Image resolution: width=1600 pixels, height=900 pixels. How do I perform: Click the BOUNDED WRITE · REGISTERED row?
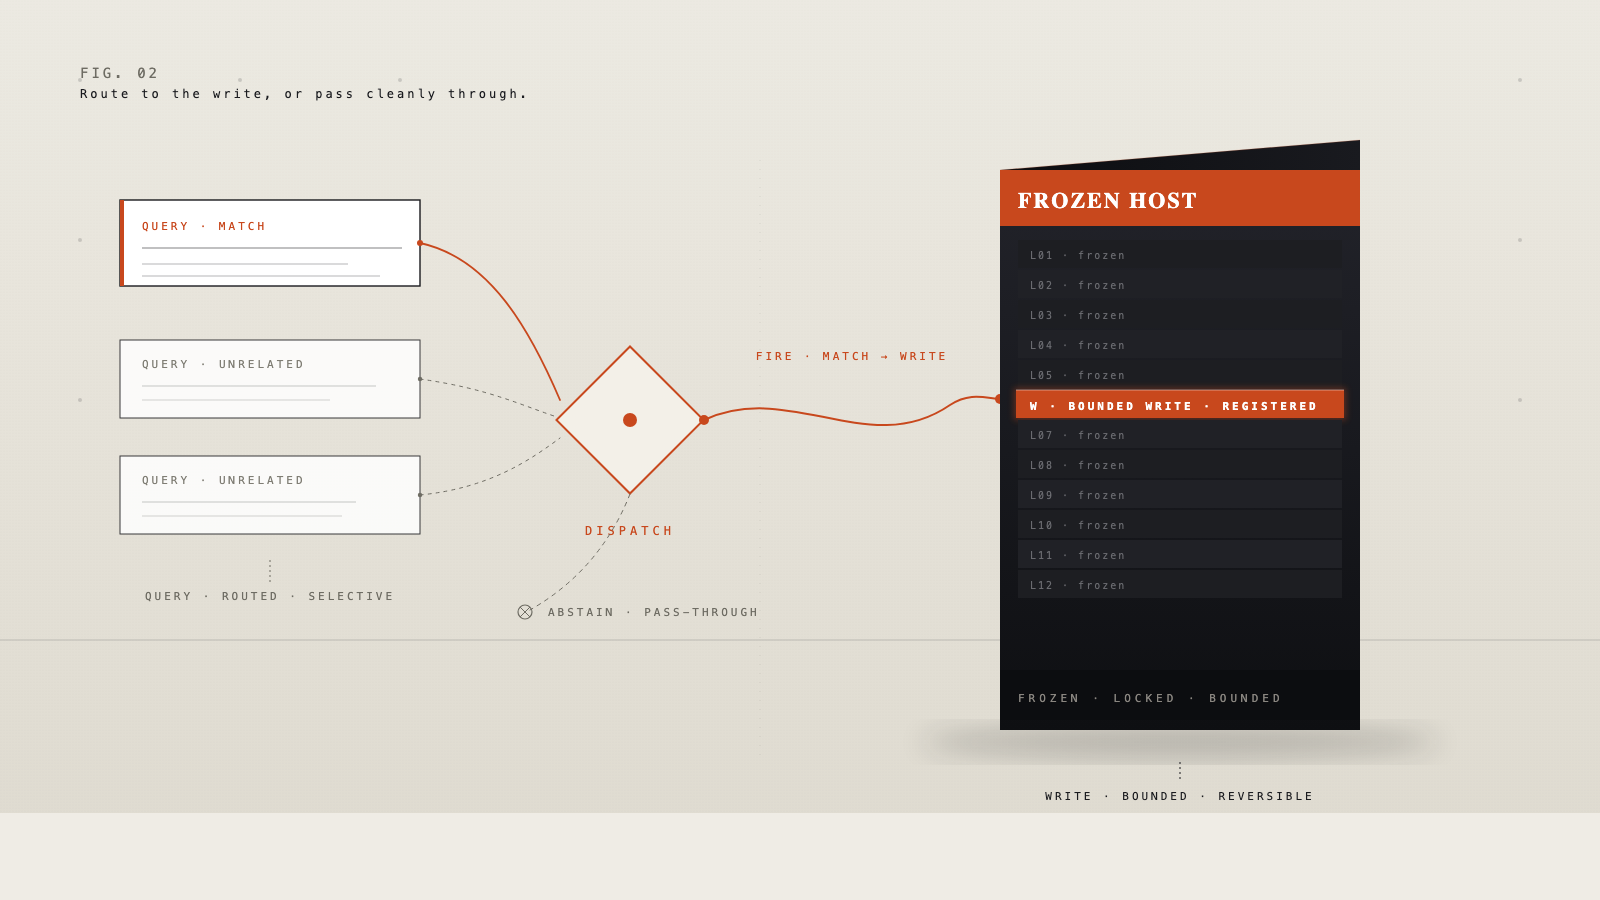[x=1180, y=404]
